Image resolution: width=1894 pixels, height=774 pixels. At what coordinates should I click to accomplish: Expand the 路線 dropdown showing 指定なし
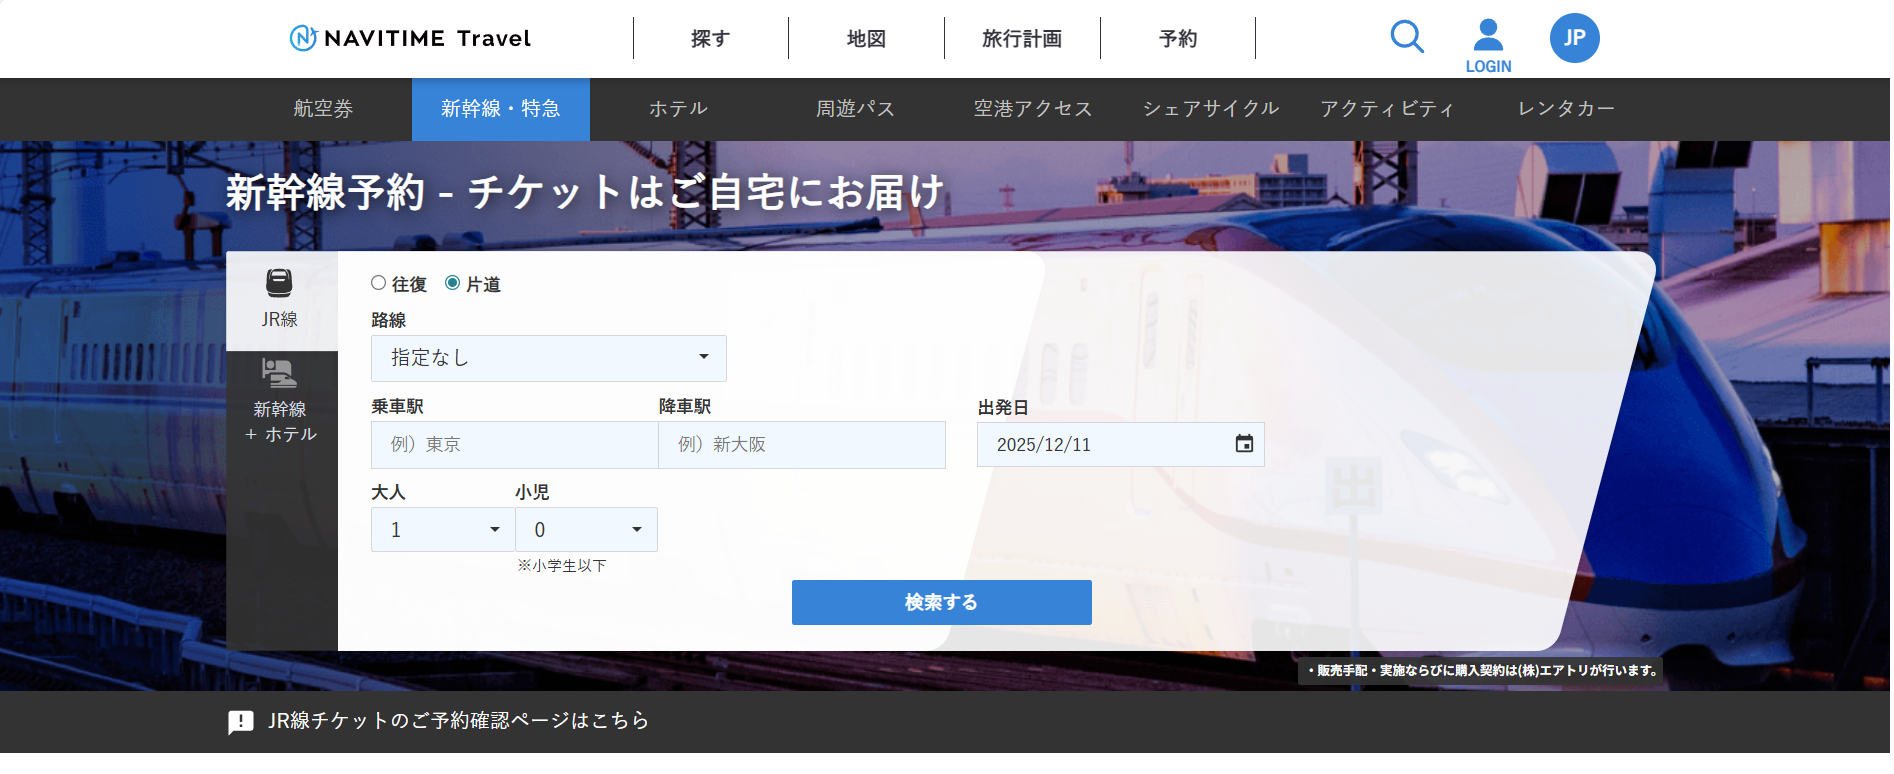(x=548, y=358)
